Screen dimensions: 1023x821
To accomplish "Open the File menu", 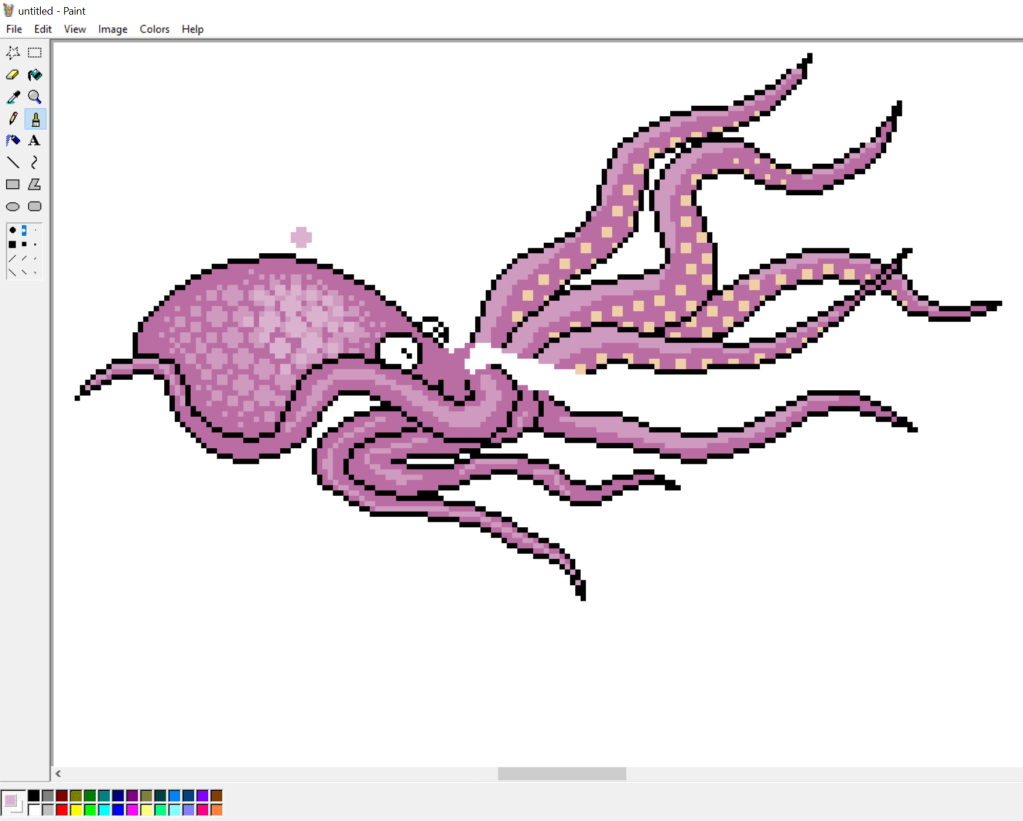I will pos(14,29).
